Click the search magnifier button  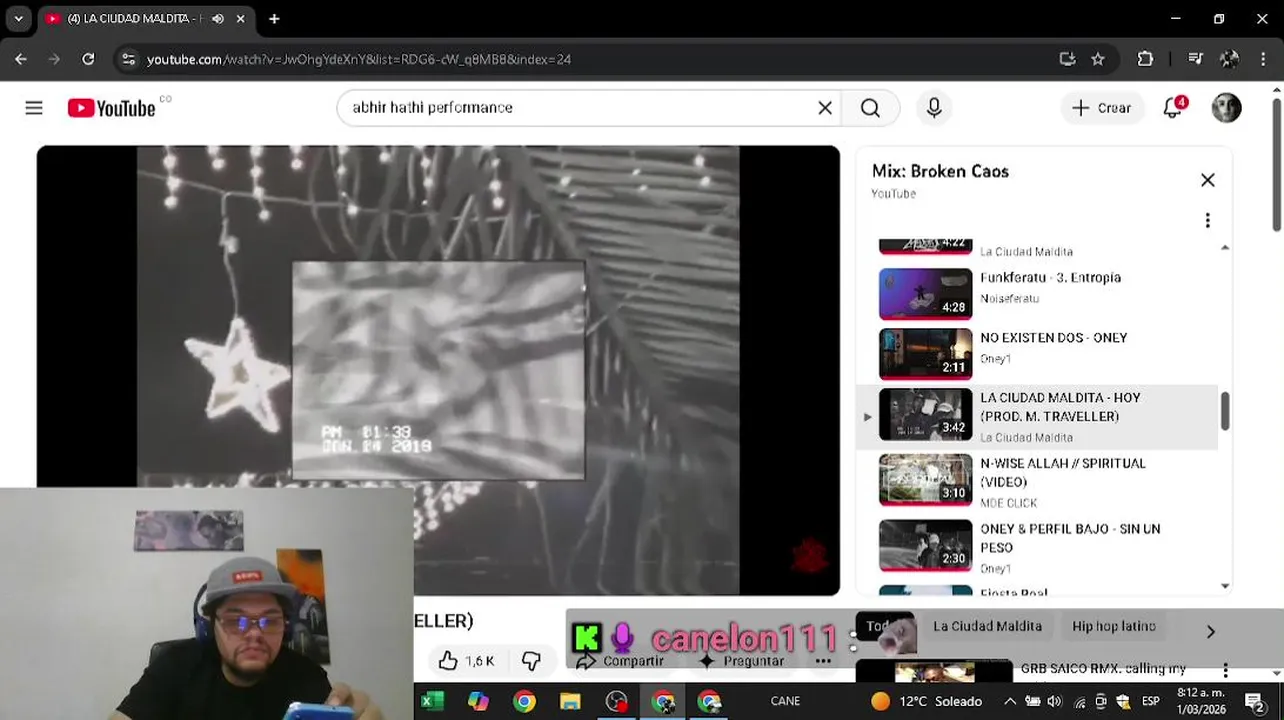click(870, 107)
